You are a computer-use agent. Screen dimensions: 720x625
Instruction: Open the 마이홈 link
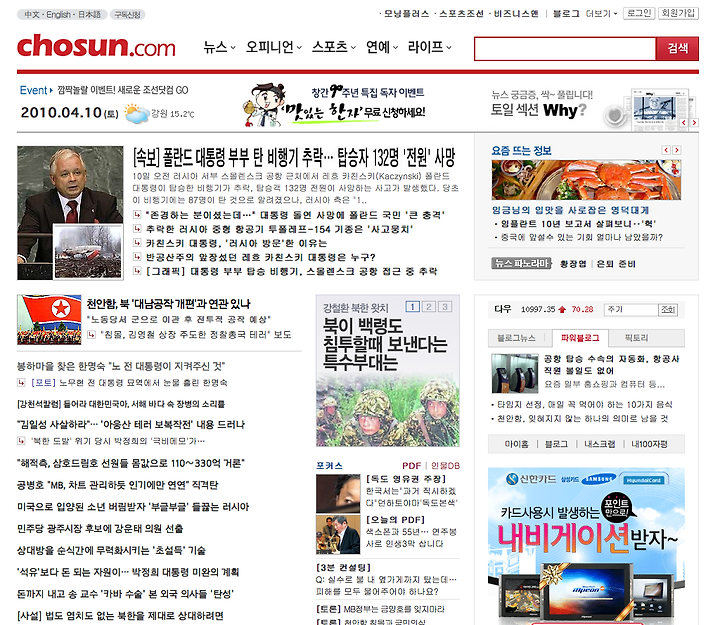click(516, 444)
